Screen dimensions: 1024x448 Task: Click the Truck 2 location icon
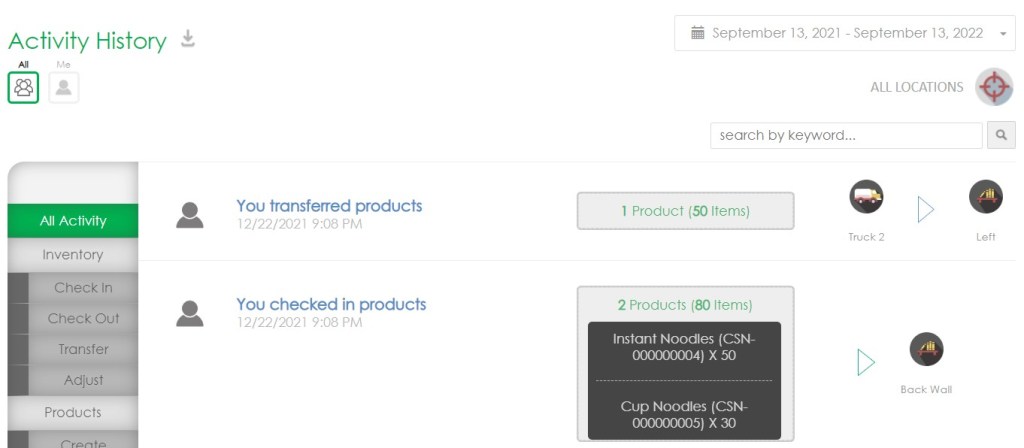click(866, 197)
